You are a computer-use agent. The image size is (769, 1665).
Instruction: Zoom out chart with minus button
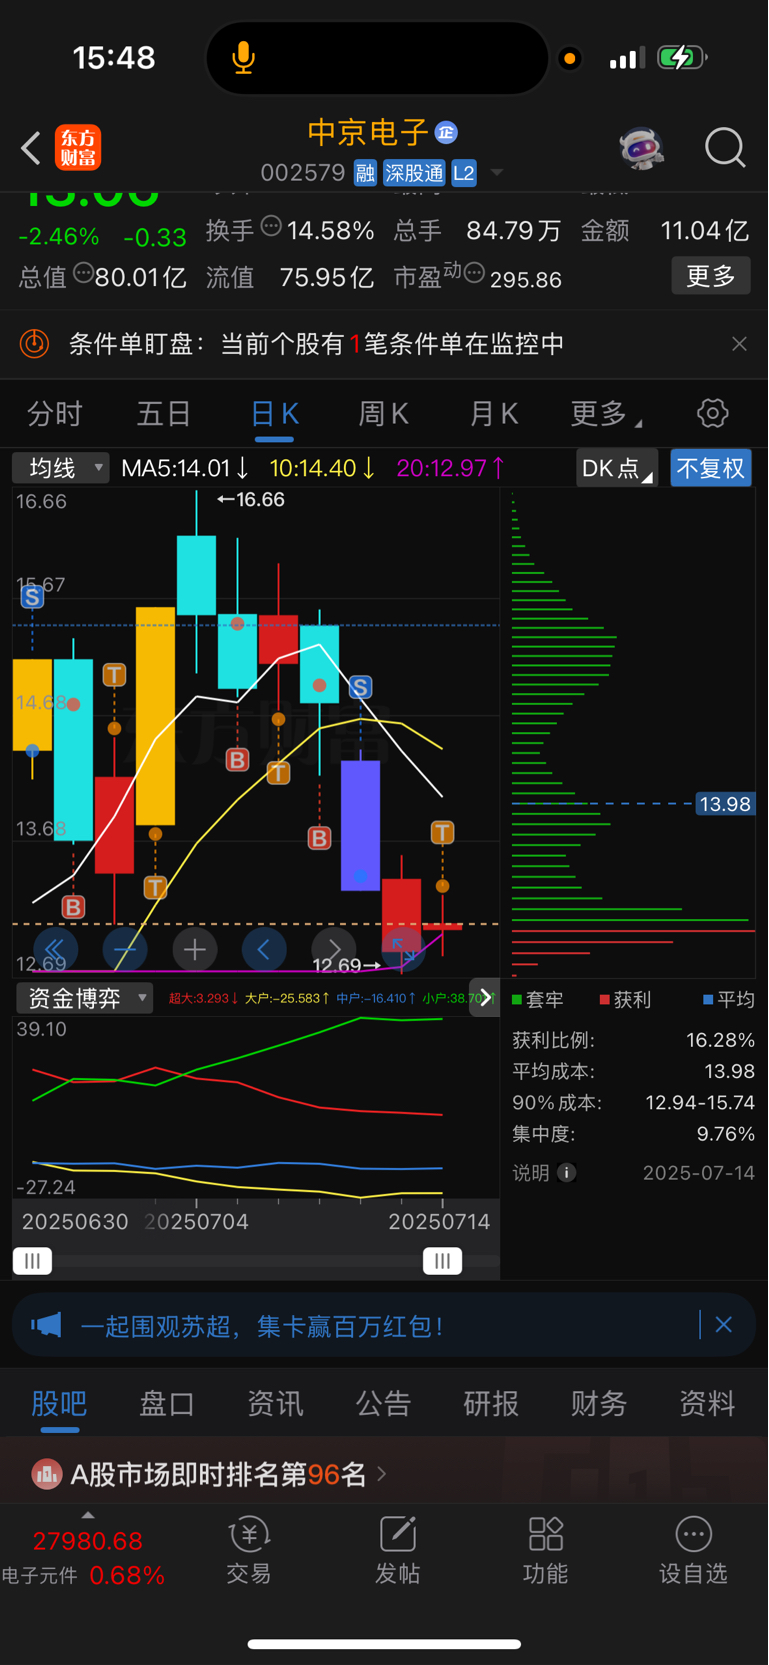pos(125,949)
